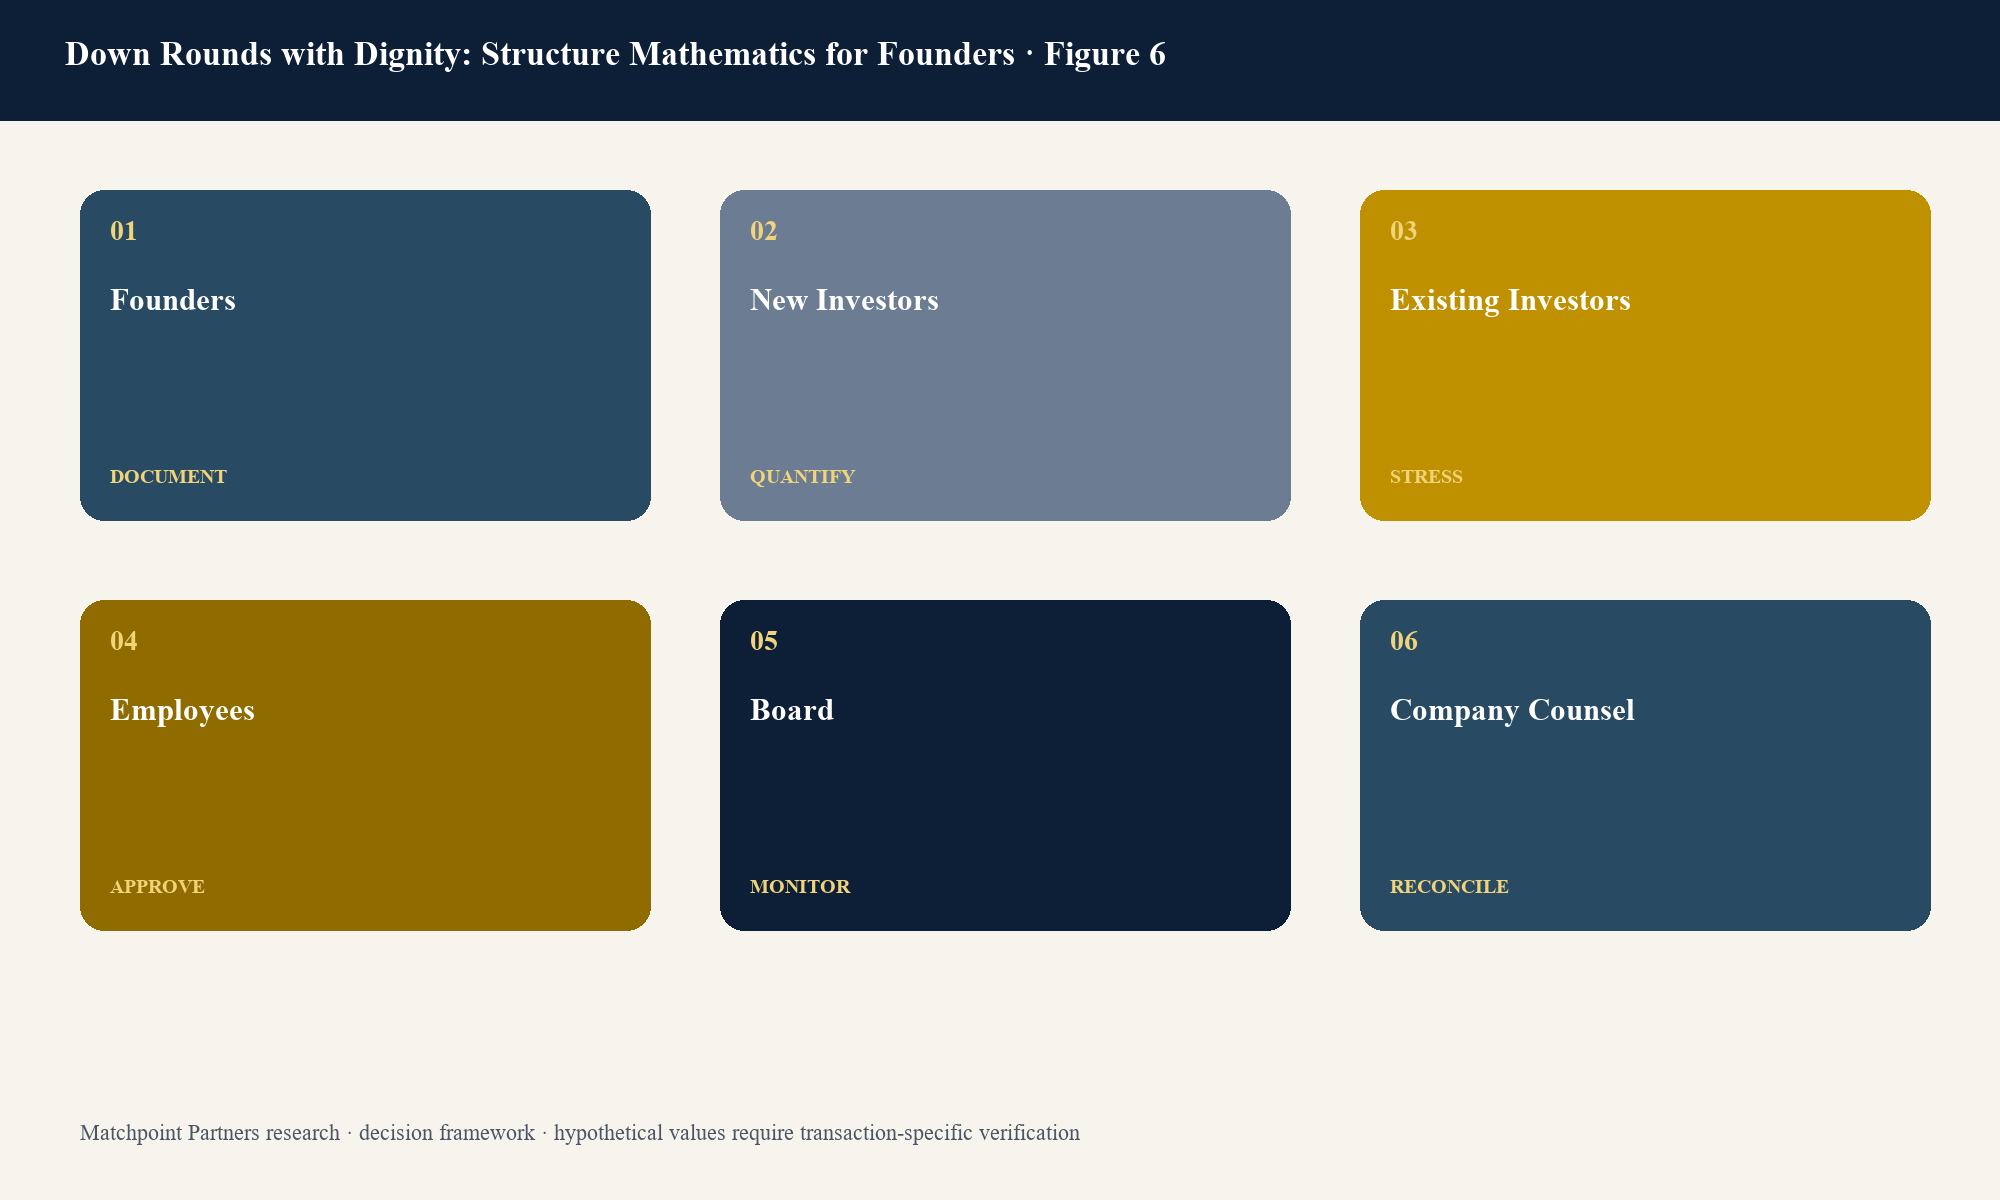The width and height of the screenshot is (2000, 1200).
Task: Click card number 02
Action: click(x=763, y=231)
